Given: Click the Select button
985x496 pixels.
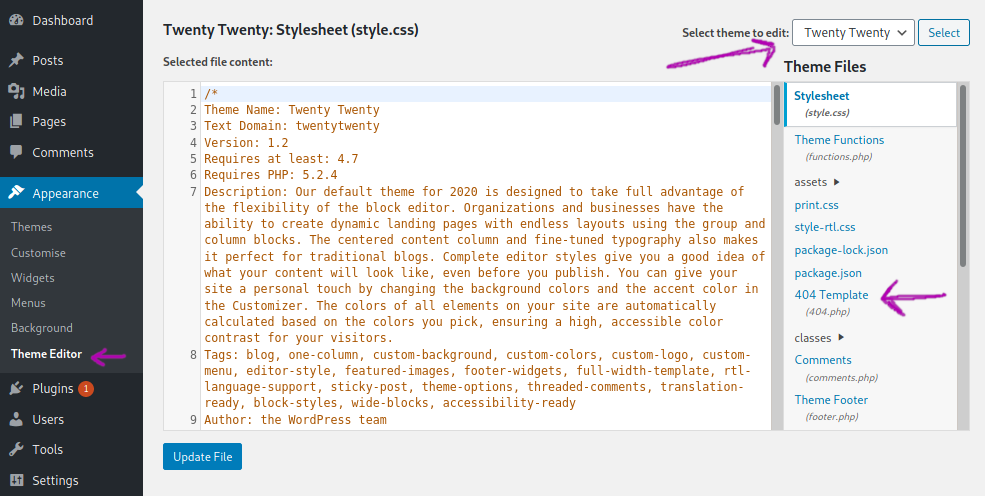Looking at the screenshot, I should pos(944,33).
